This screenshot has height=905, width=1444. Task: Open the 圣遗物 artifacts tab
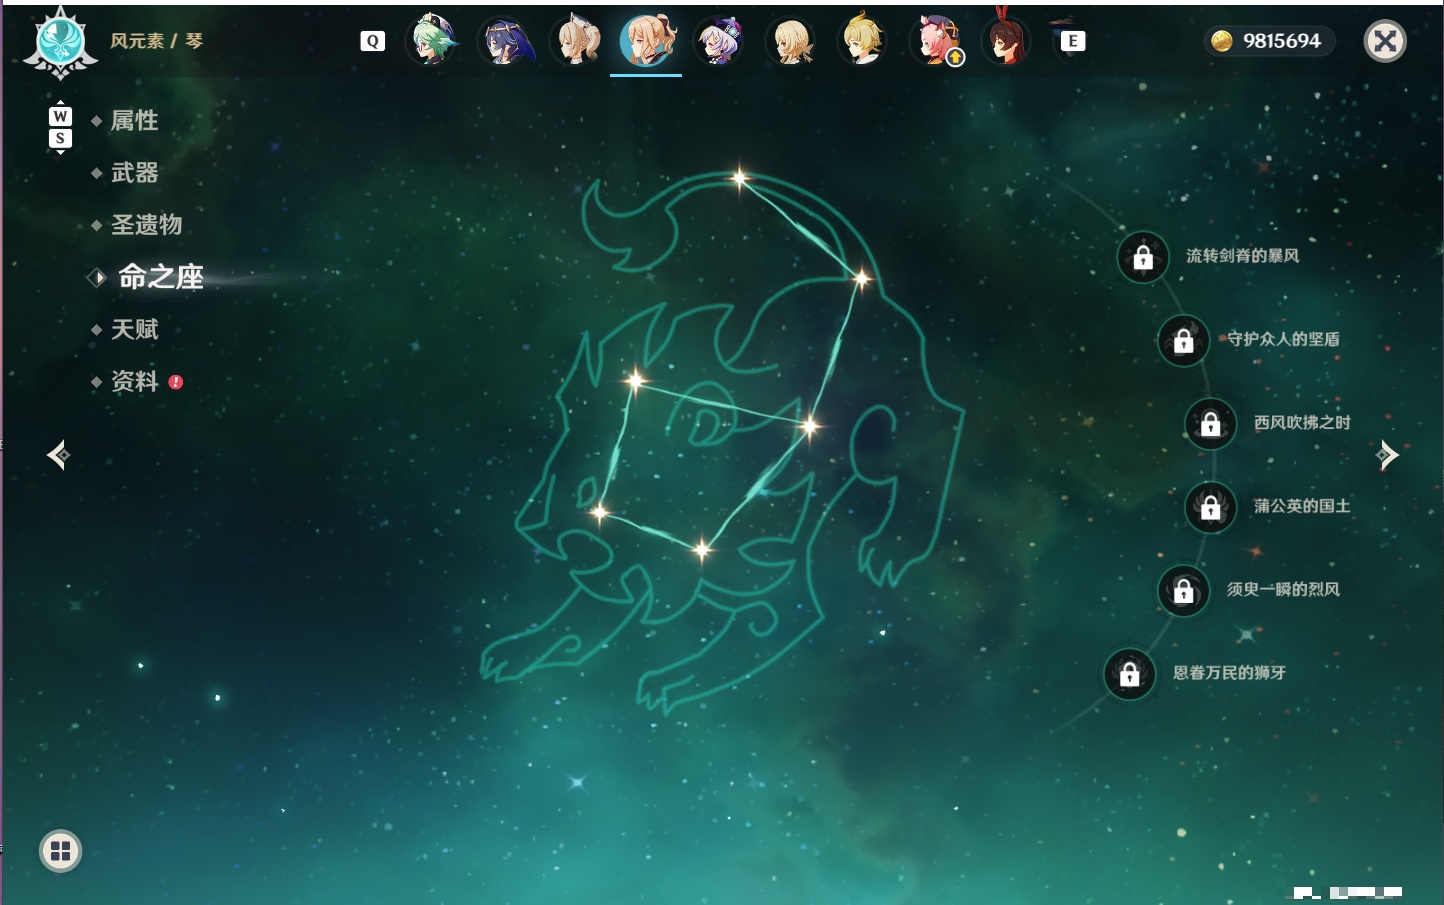click(x=146, y=225)
